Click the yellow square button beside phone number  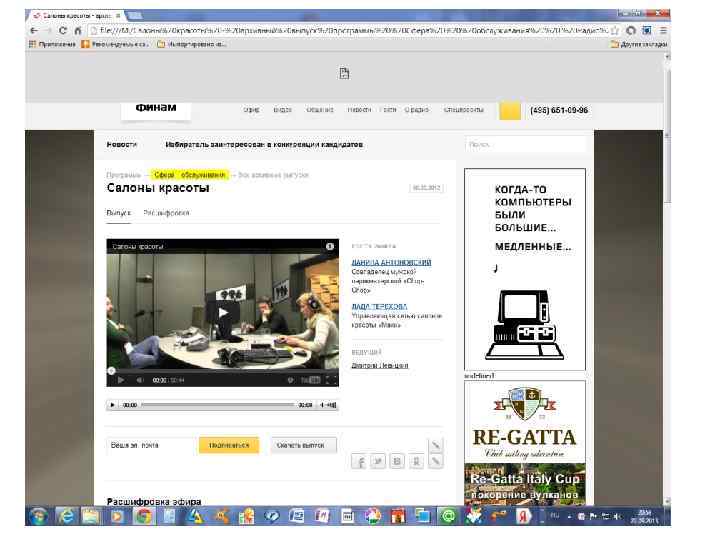510,111
